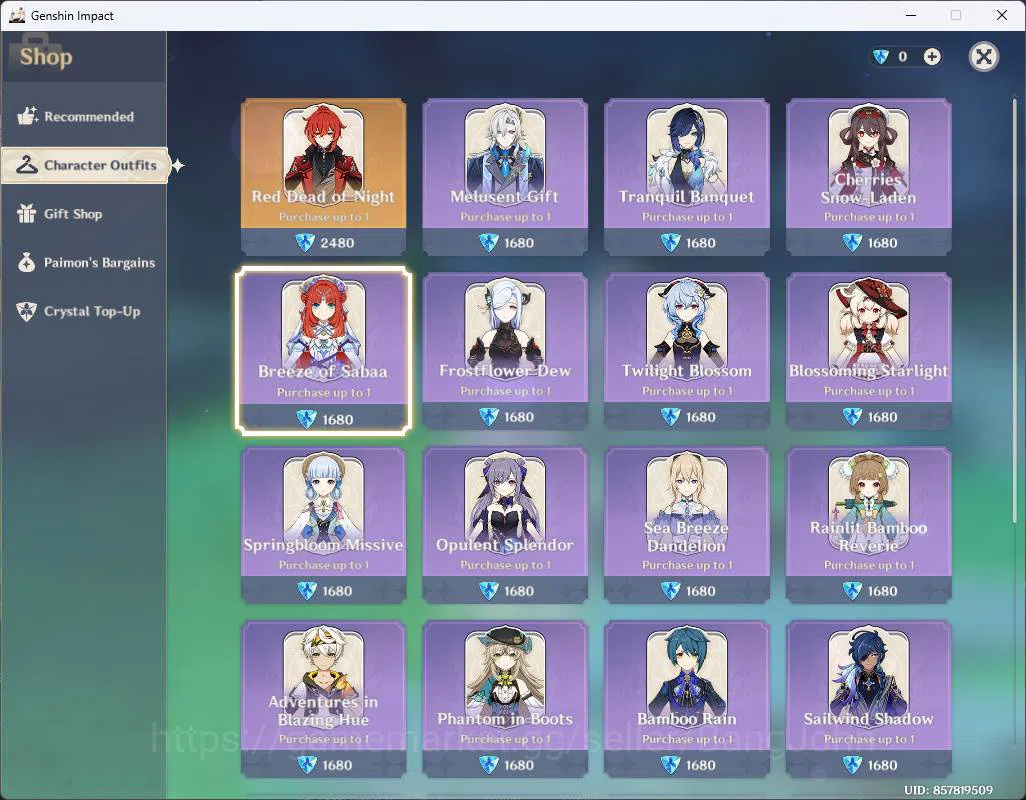Click the hanger Character Outfits icon
Screen dimensions: 1026x800
coord(27,165)
